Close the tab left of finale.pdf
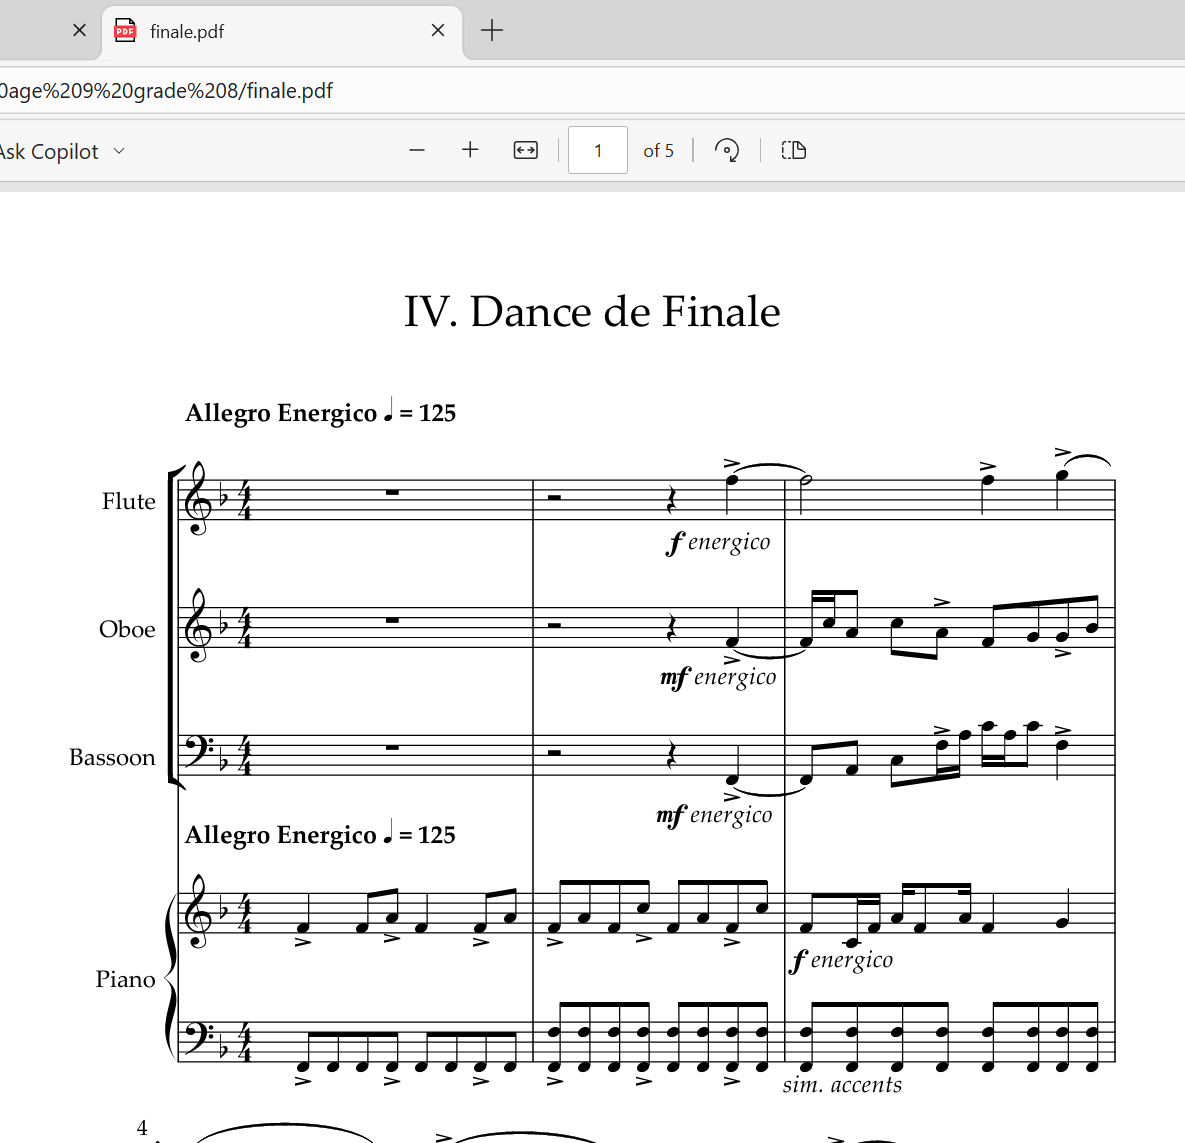1185x1143 pixels. pyautogui.click(x=79, y=31)
